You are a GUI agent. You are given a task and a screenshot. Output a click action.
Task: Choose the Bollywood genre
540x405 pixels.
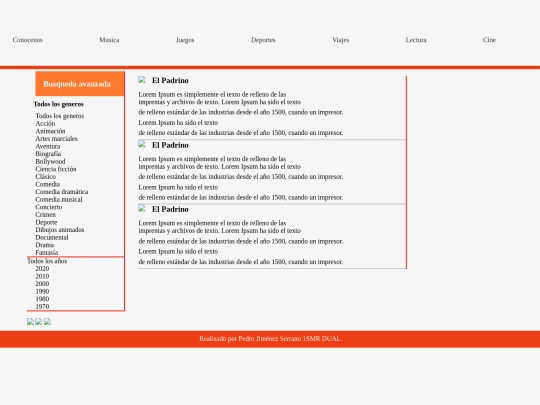[x=50, y=161]
